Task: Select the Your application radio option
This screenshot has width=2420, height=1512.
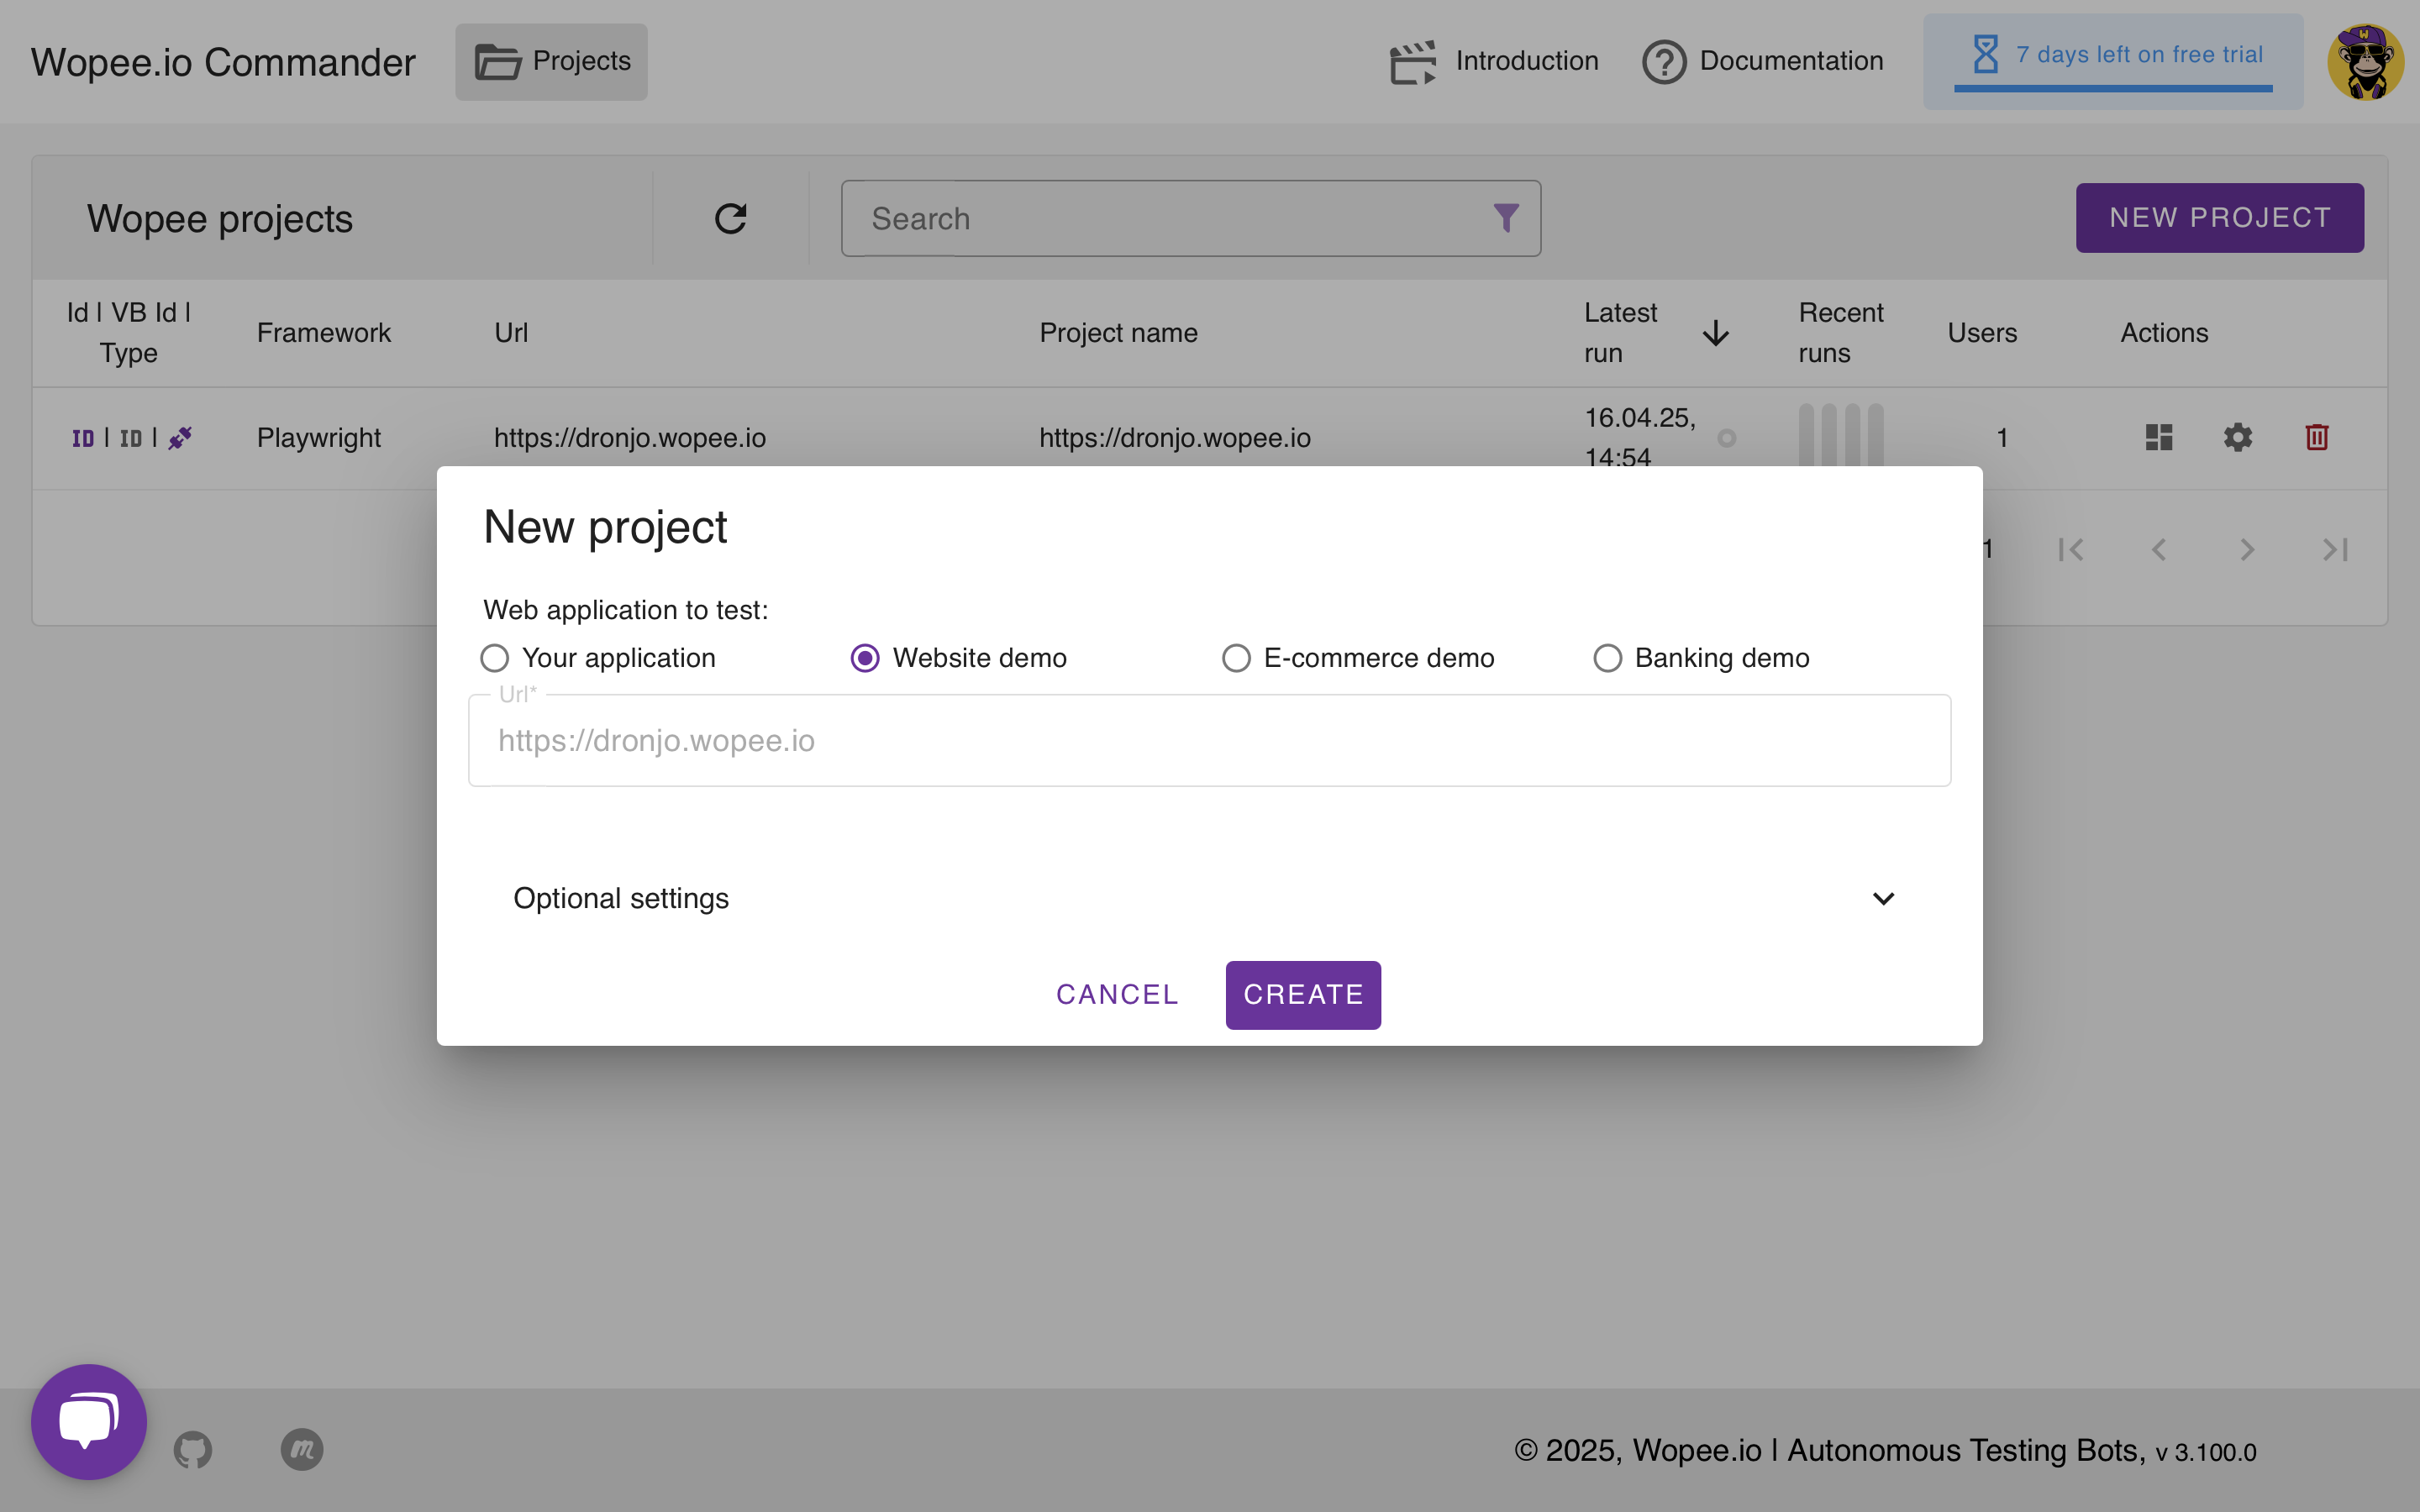Action: pyautogui.click(x=495, y=658)
